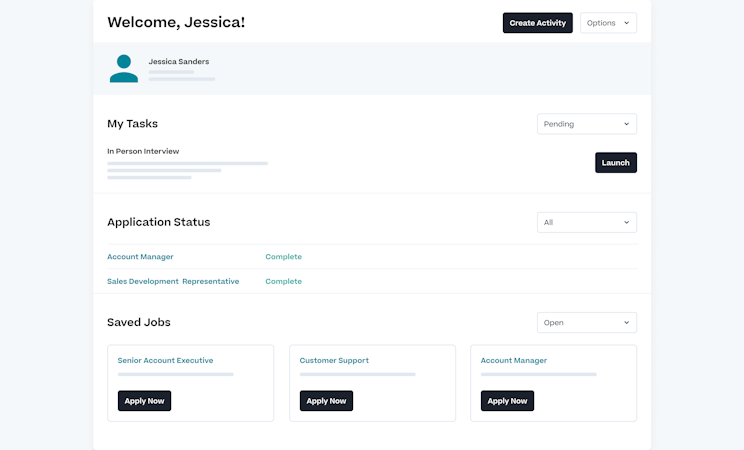Open Senior Account Executive saved job
This screenshot has width=744, height=450.
165,360
